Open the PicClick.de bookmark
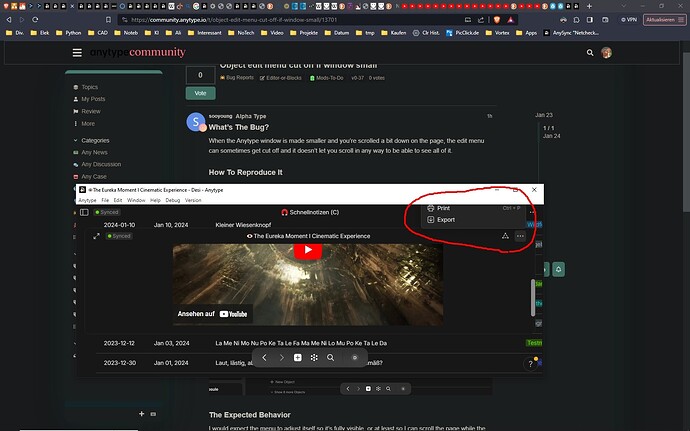 point(462,33)
